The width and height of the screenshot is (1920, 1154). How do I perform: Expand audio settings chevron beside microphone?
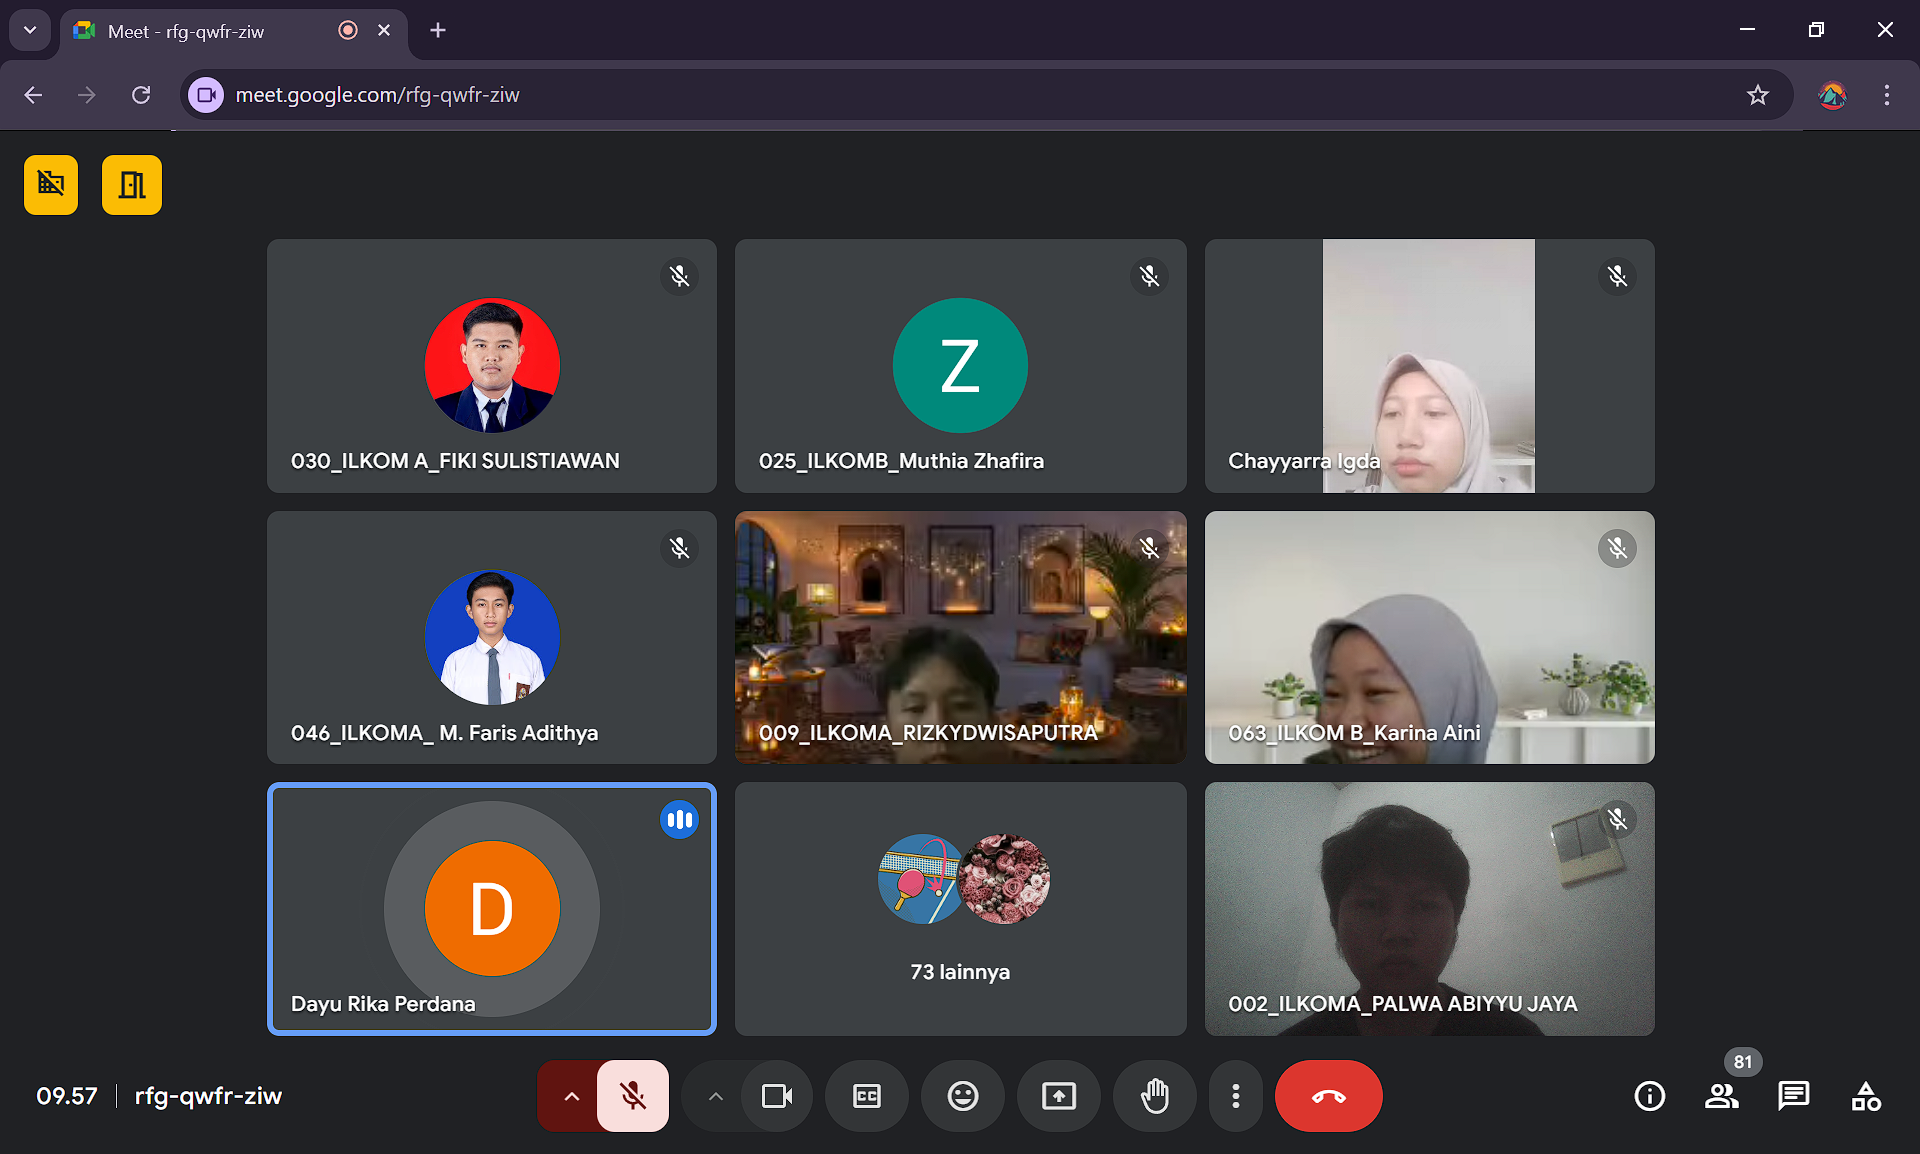(571, 1096)
